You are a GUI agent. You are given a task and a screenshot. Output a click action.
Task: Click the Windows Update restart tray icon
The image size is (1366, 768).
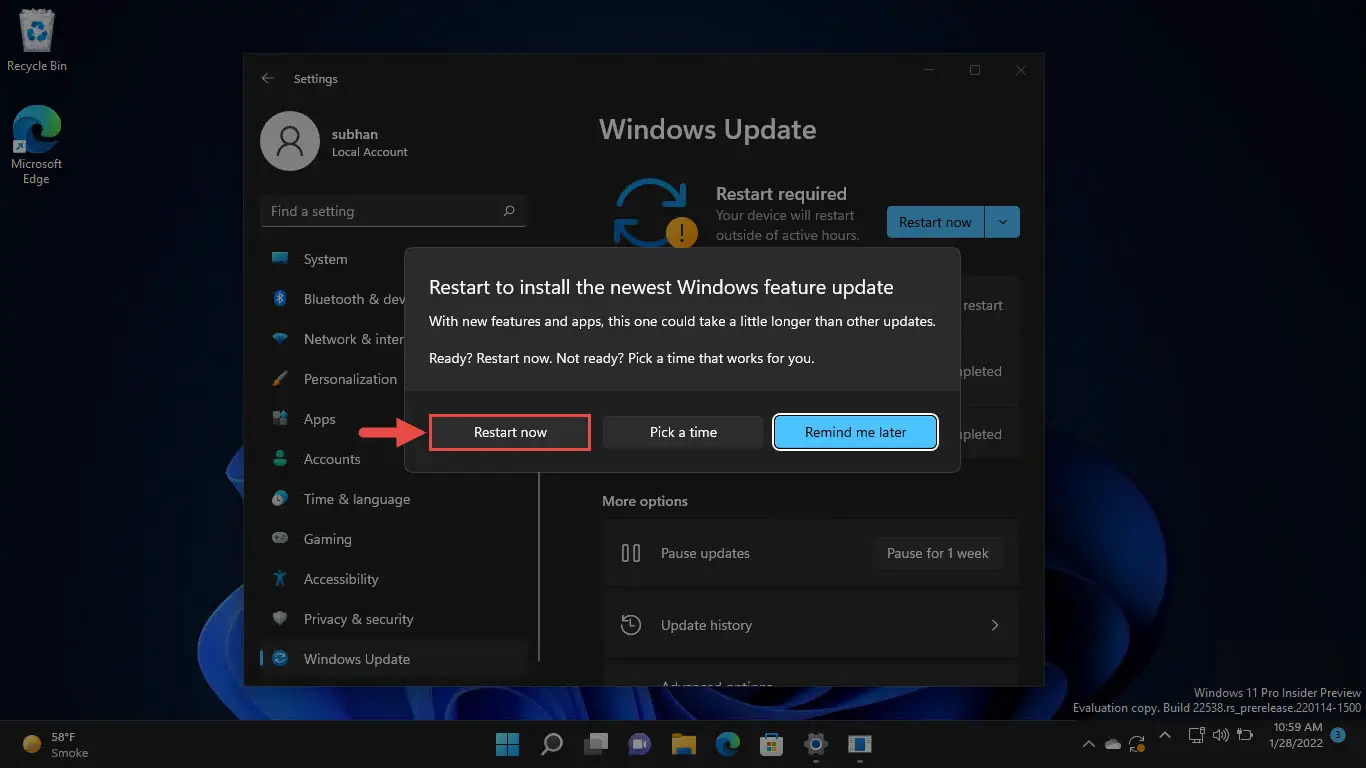pos(1137,743)
